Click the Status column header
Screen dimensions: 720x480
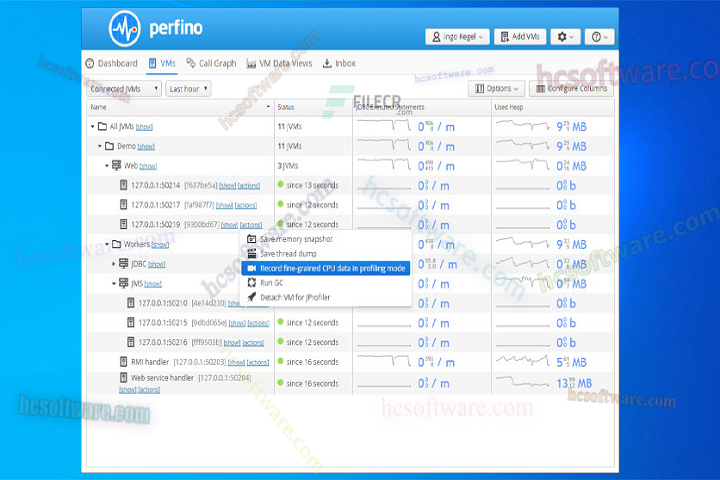point(313,107)
